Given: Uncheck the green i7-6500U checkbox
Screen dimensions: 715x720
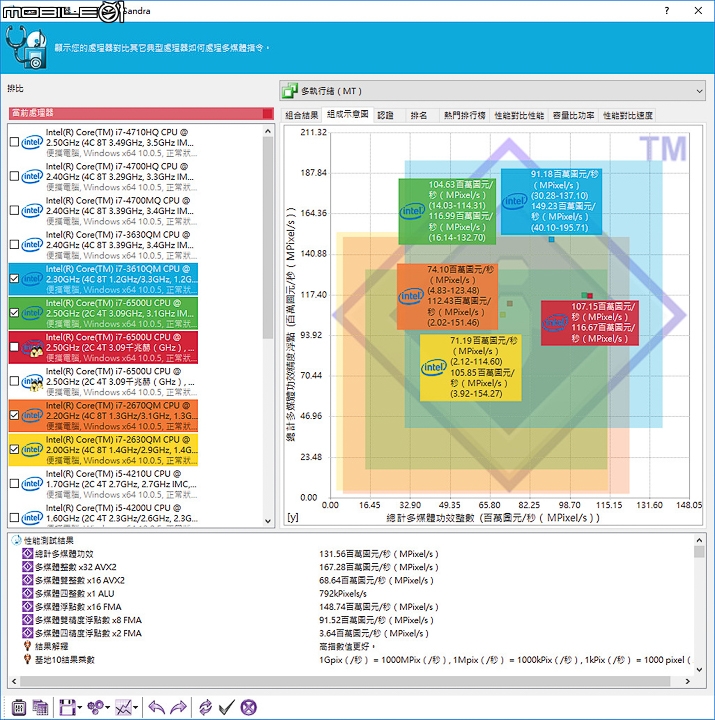Looking at the screenshot, I should 14,313.
